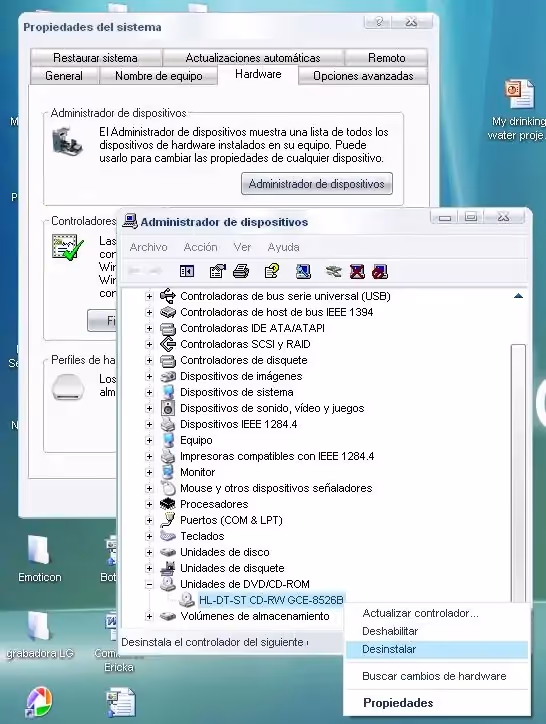Choose Actualizar controlador from context menu

click(437, 613)
